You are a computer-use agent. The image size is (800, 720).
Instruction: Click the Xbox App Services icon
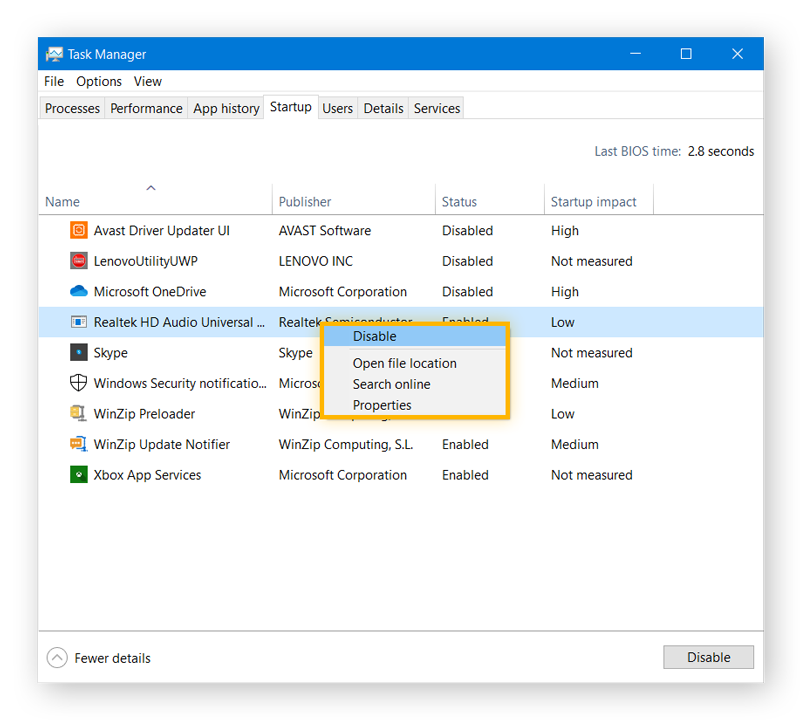click(79, 475)
